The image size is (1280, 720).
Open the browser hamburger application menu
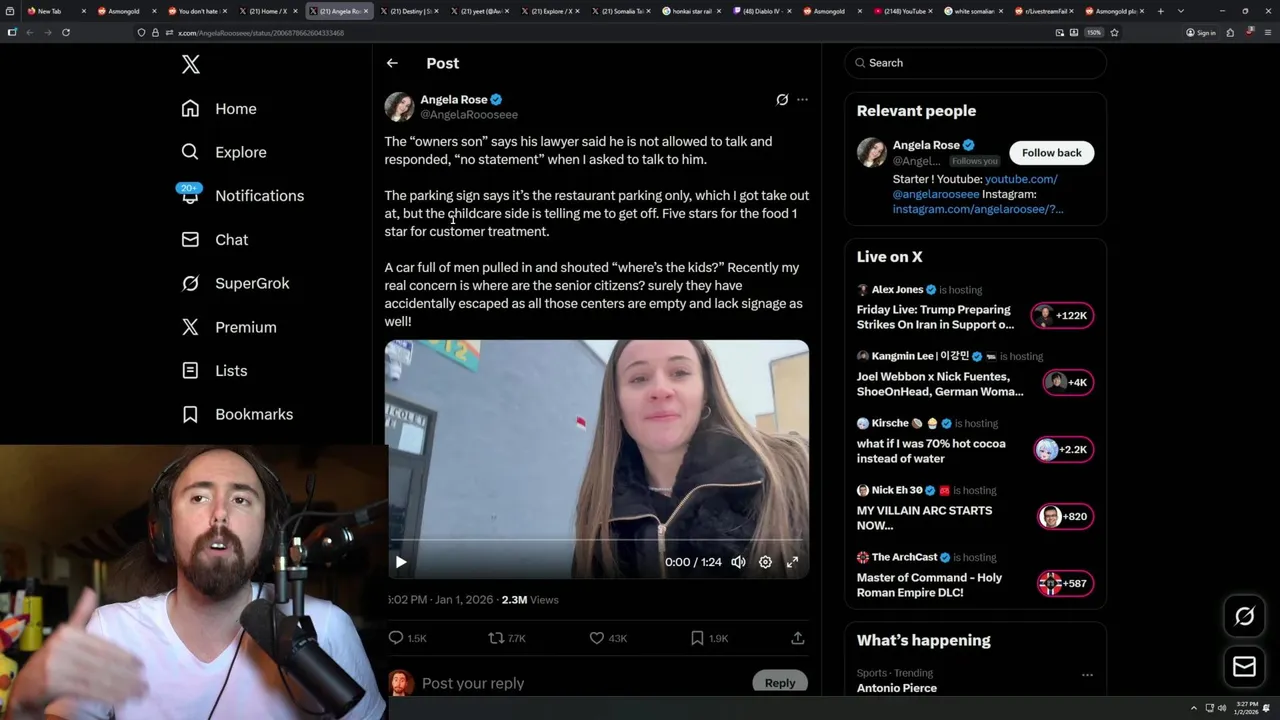[x=1268, y=32]
